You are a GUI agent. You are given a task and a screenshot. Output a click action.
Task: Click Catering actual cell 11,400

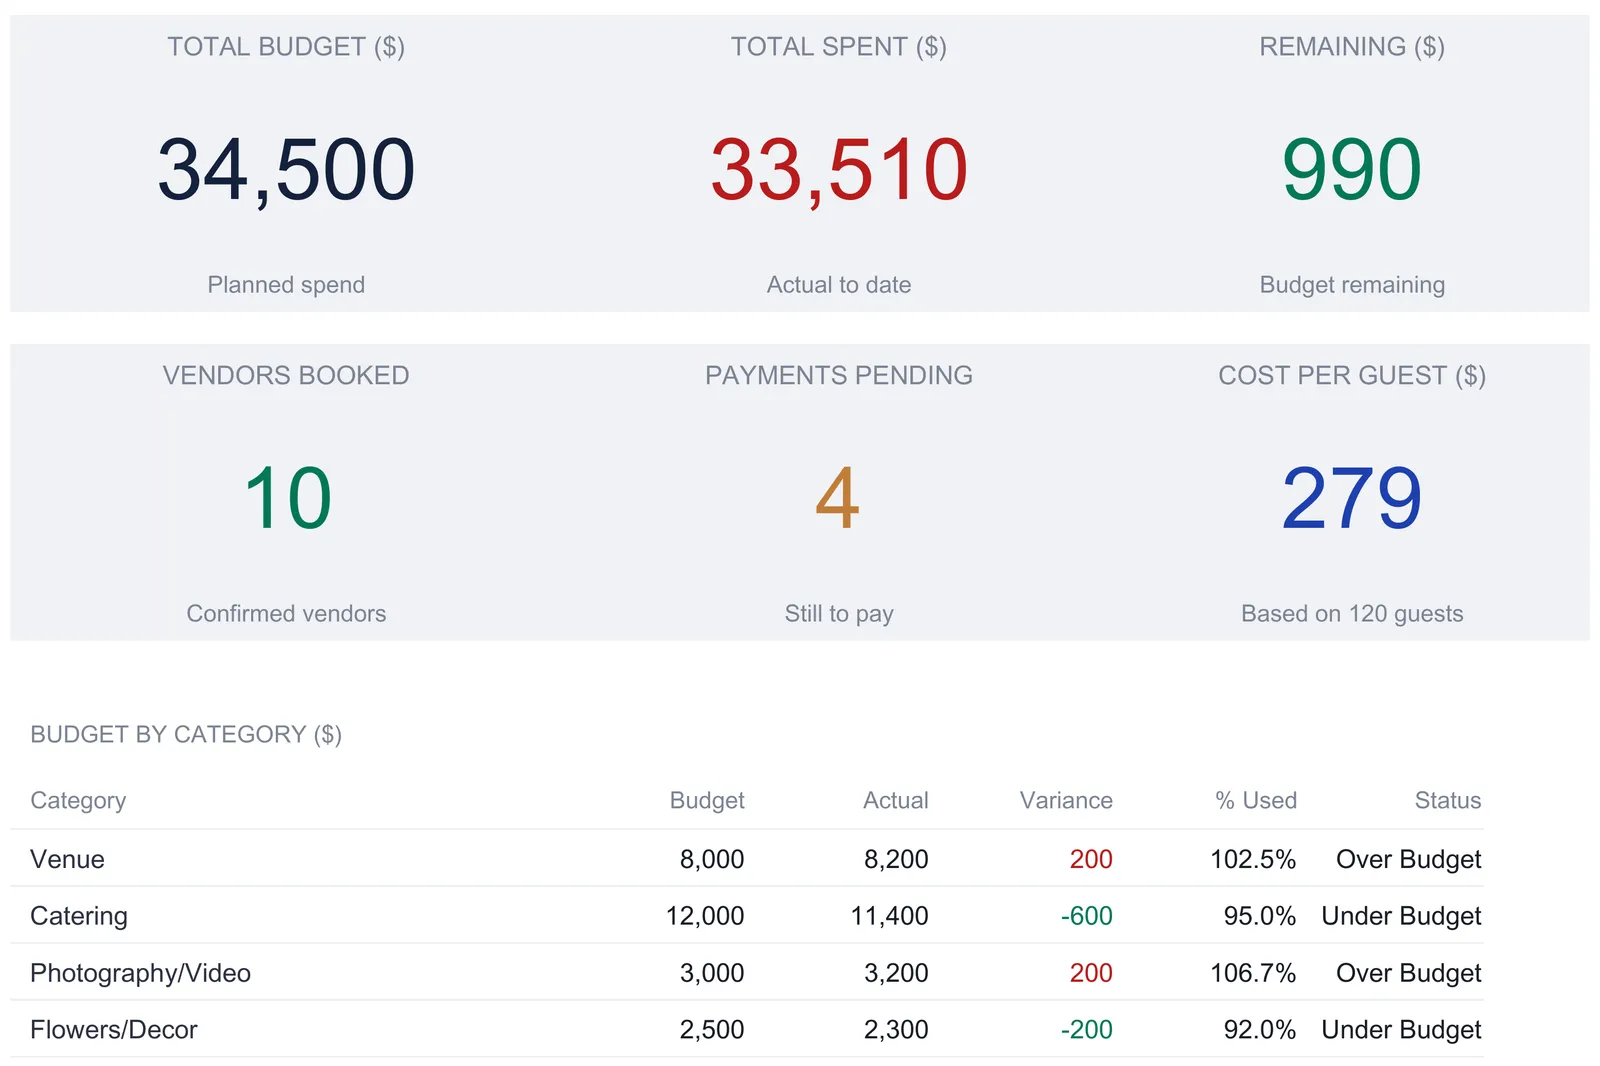889,916
